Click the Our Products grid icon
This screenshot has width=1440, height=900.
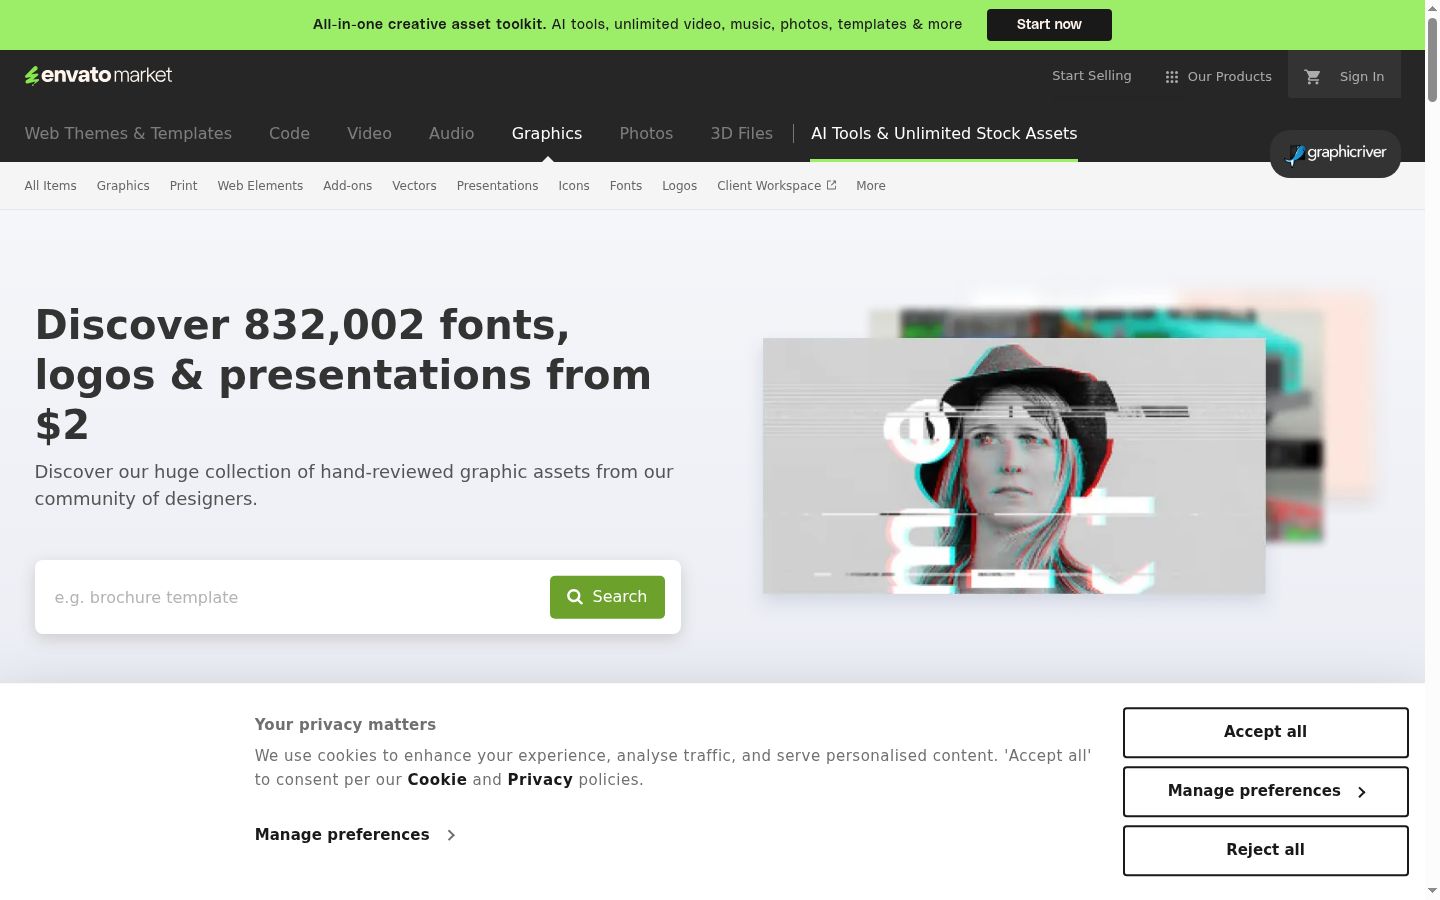pos(1172,76)
